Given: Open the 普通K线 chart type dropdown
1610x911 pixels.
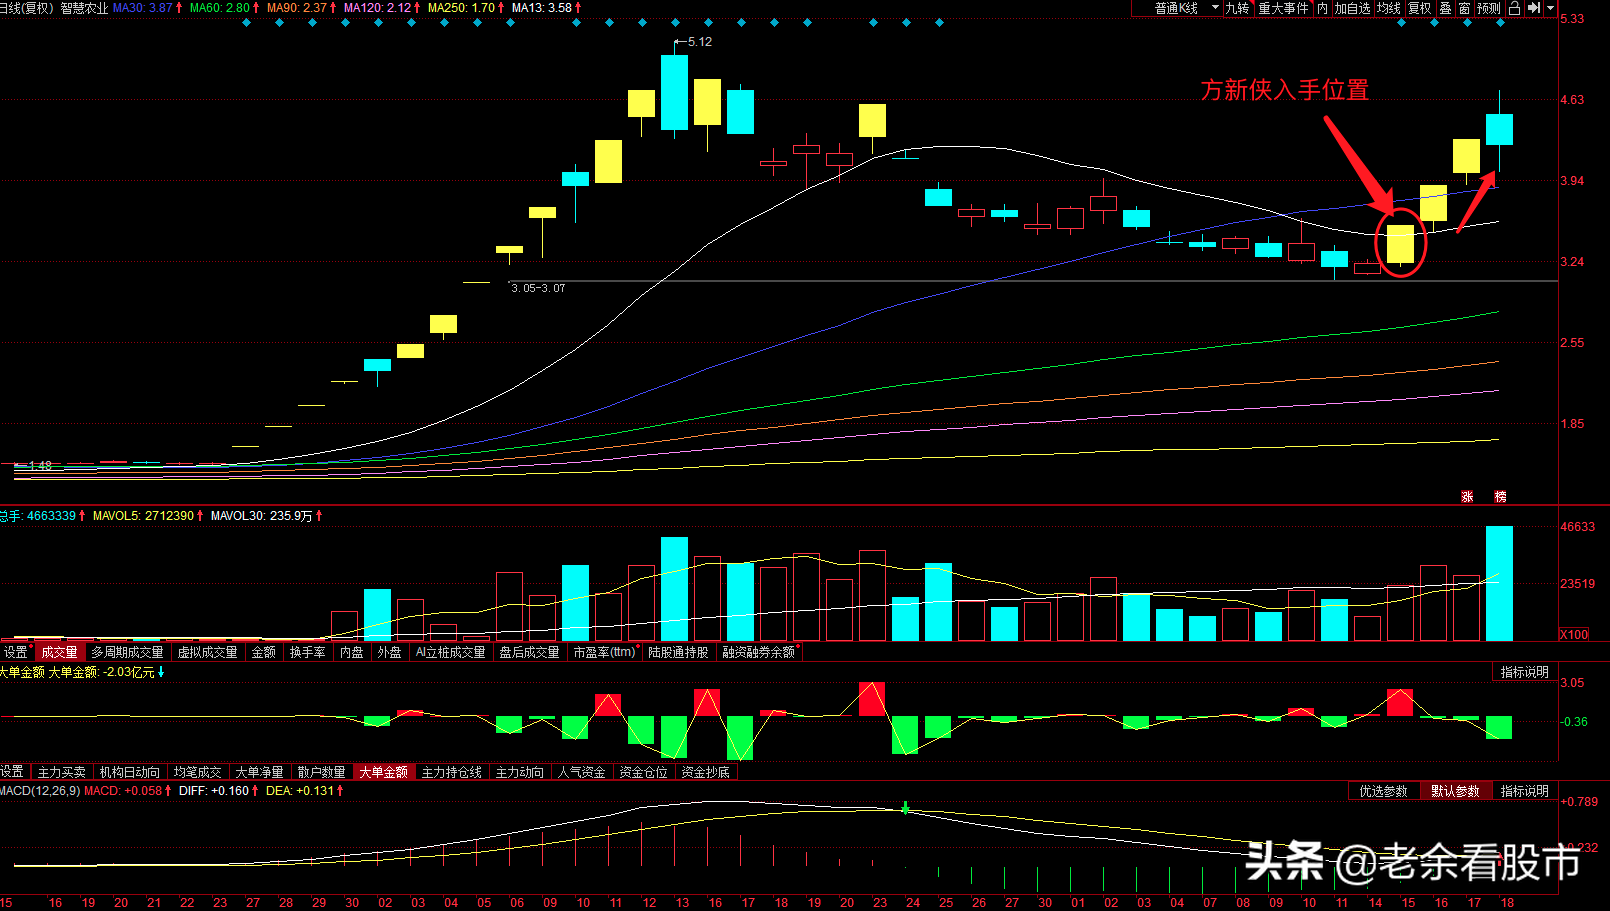Looking at the screenshot, I should tap(1177, 8).
